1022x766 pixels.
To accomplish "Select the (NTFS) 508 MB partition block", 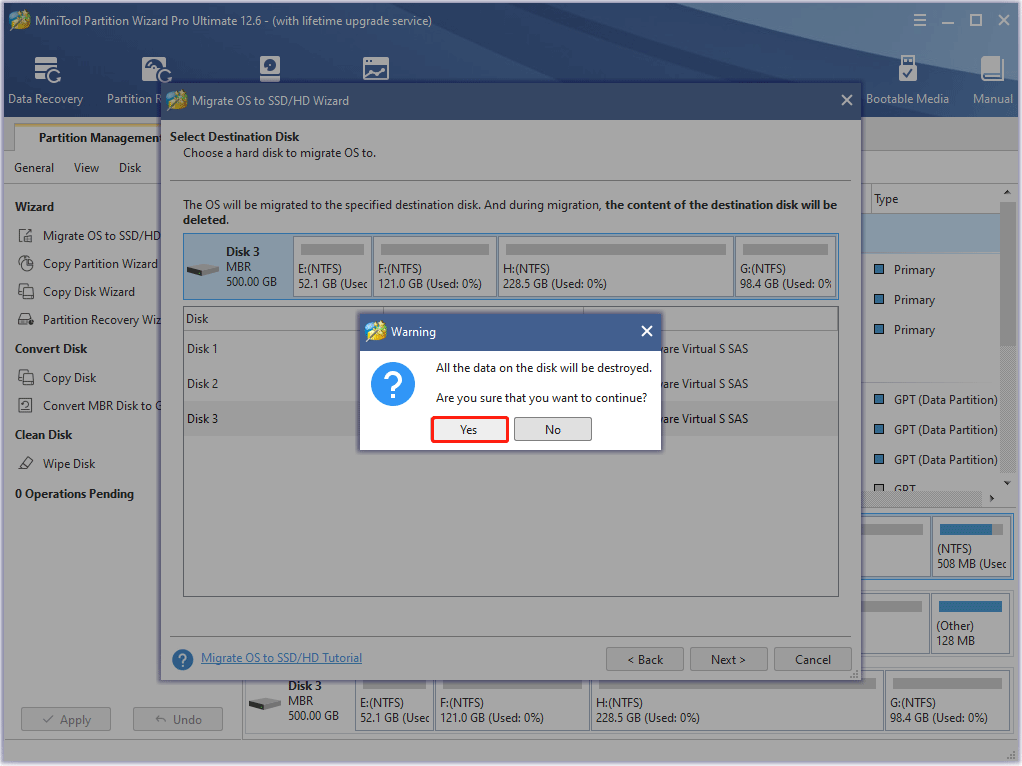I will coord(971,546).
